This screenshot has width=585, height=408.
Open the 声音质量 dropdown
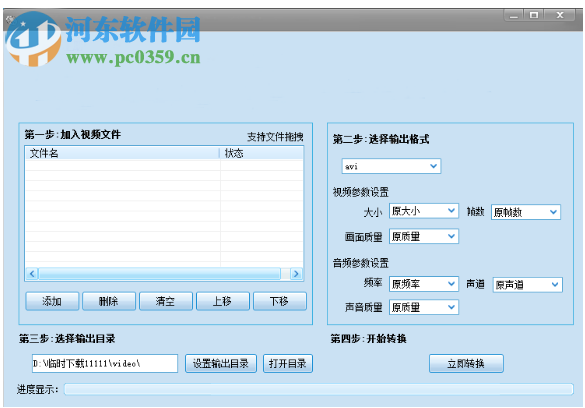423,307
